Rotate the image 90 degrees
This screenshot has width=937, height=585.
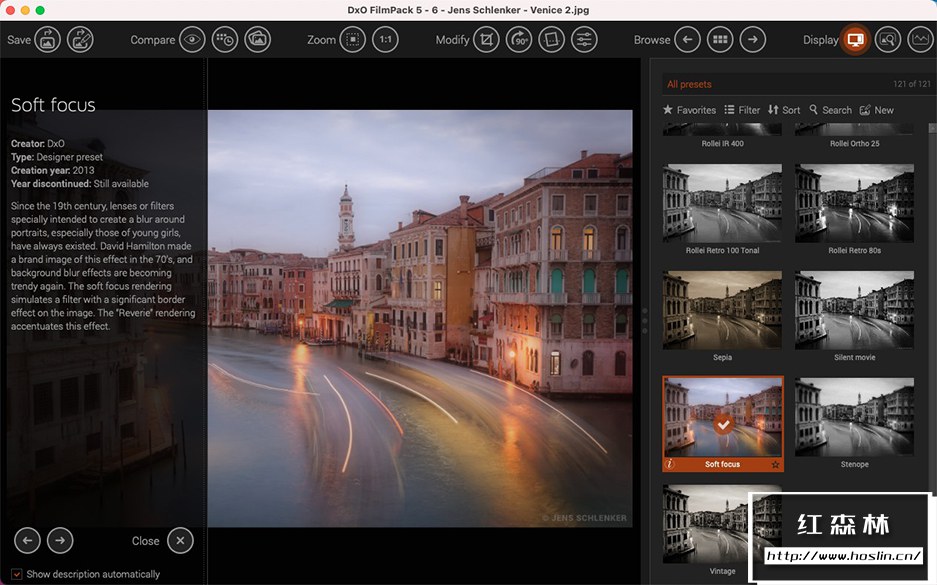(x=519, y=40)
